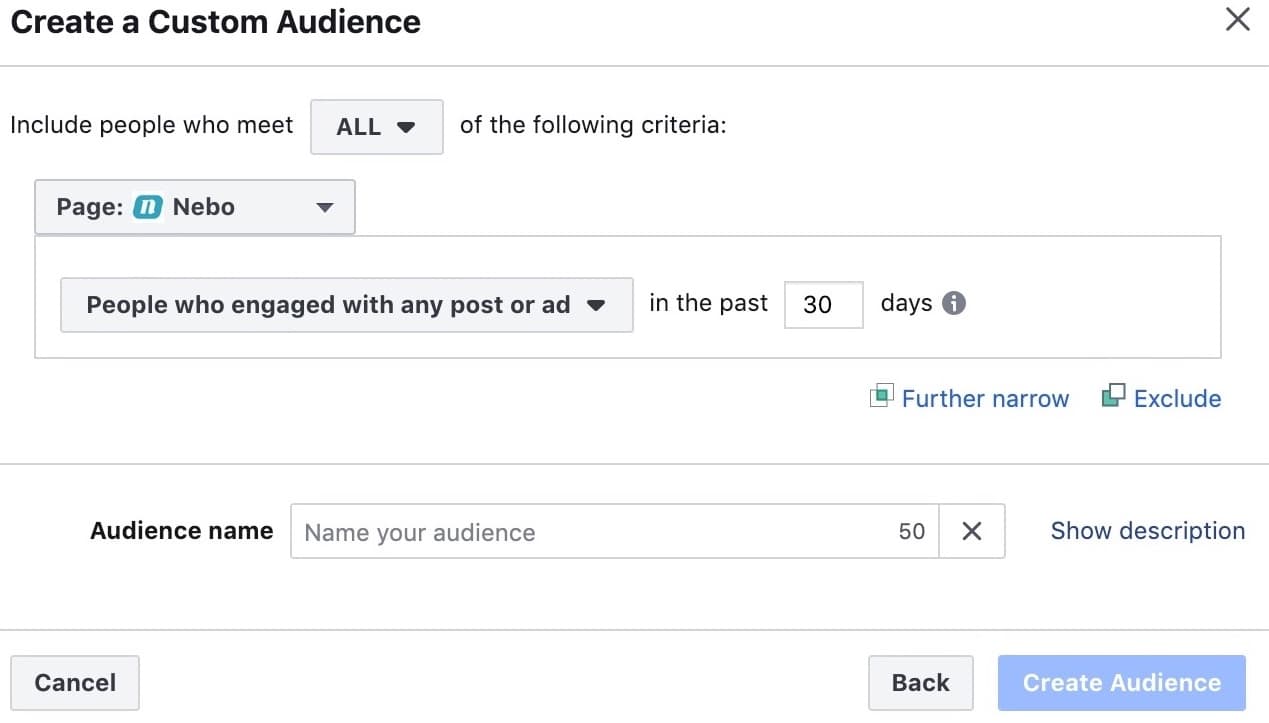Image resolution: width=1269 pixels, height=723 pixels.
Task: Select the Exclude link
Action: 1177,399
